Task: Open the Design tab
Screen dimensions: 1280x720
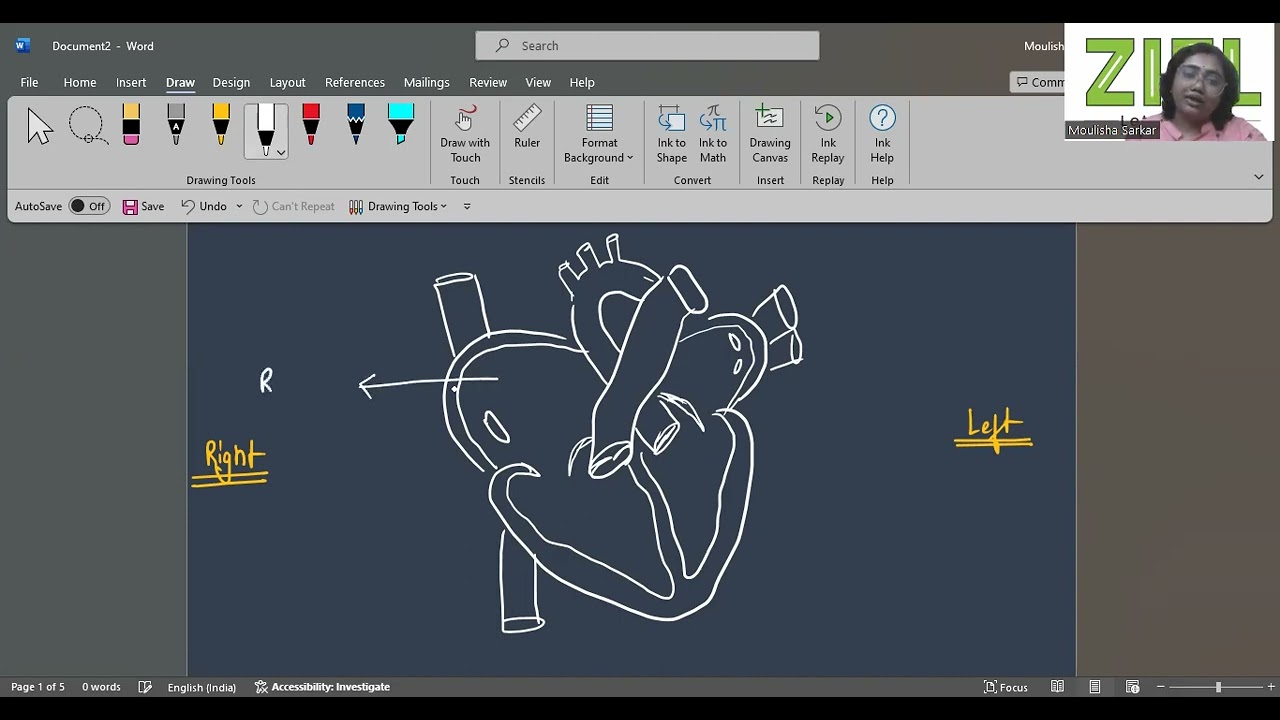Action: coord(231,82)
